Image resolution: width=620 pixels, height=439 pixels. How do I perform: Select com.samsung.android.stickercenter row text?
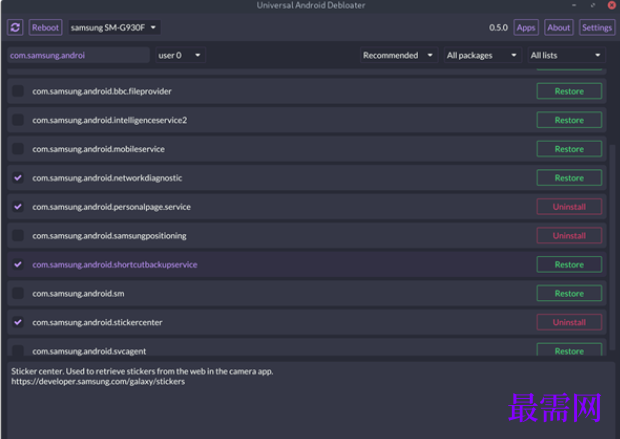97,322
